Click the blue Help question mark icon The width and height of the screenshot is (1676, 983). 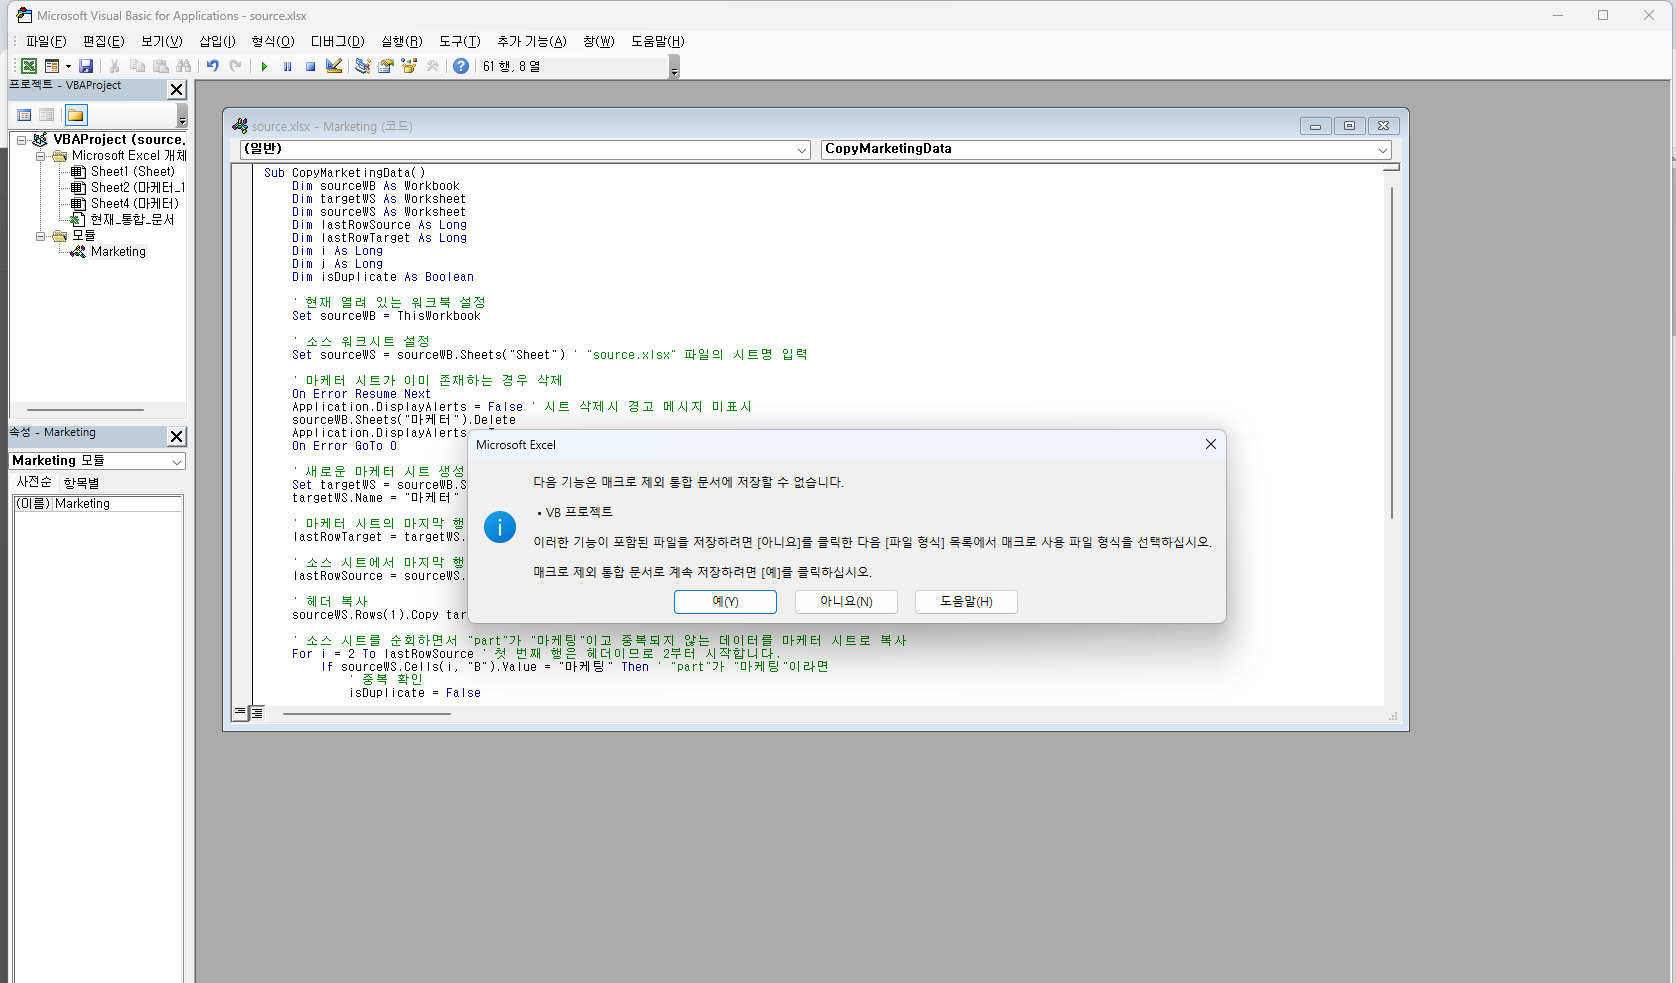coord(461,66)
